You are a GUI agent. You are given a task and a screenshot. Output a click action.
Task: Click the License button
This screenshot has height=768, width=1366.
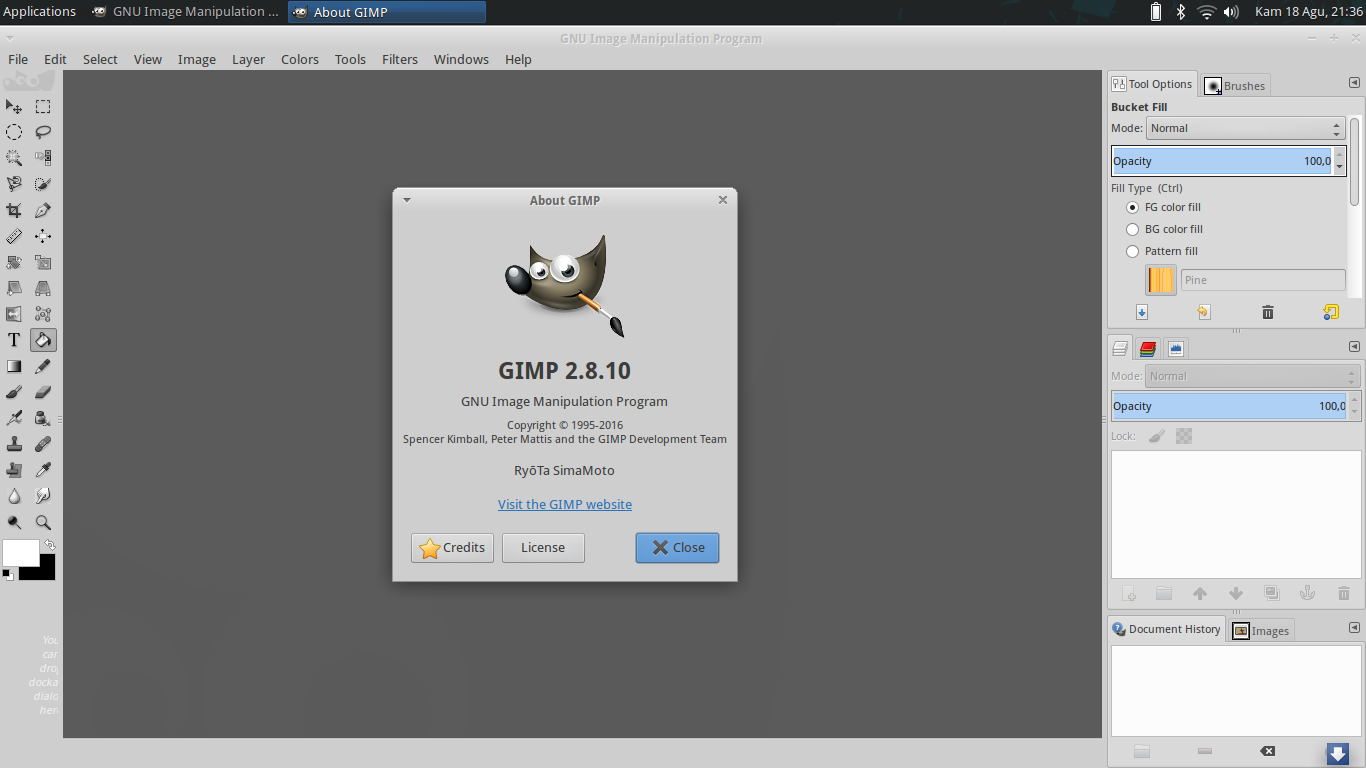[x=543, y=548]
